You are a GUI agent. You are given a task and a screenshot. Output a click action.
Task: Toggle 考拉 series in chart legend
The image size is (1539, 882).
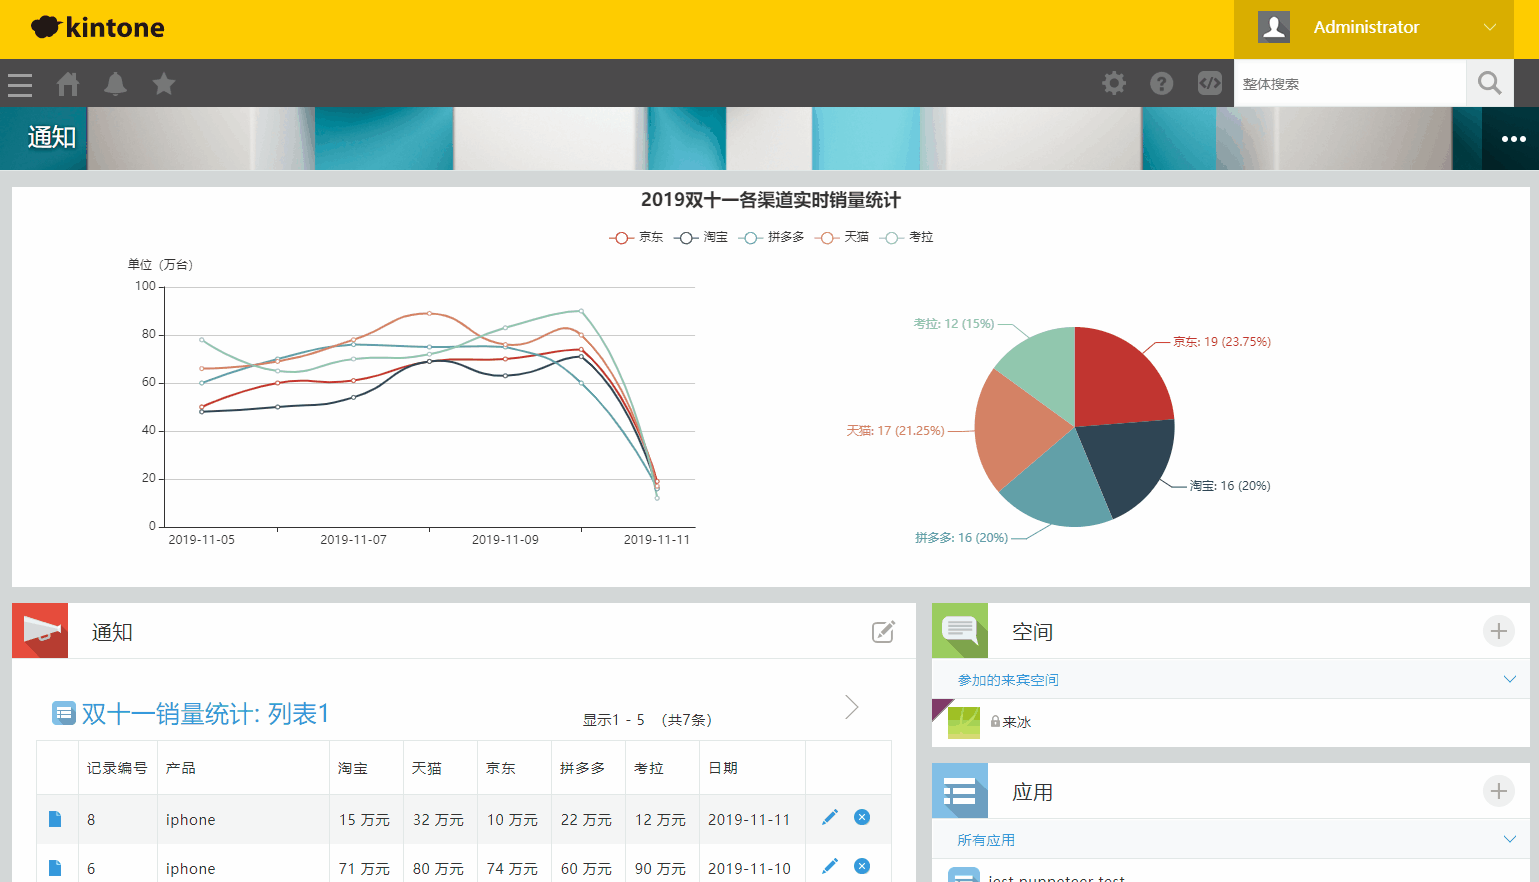[x=906, y=237]
